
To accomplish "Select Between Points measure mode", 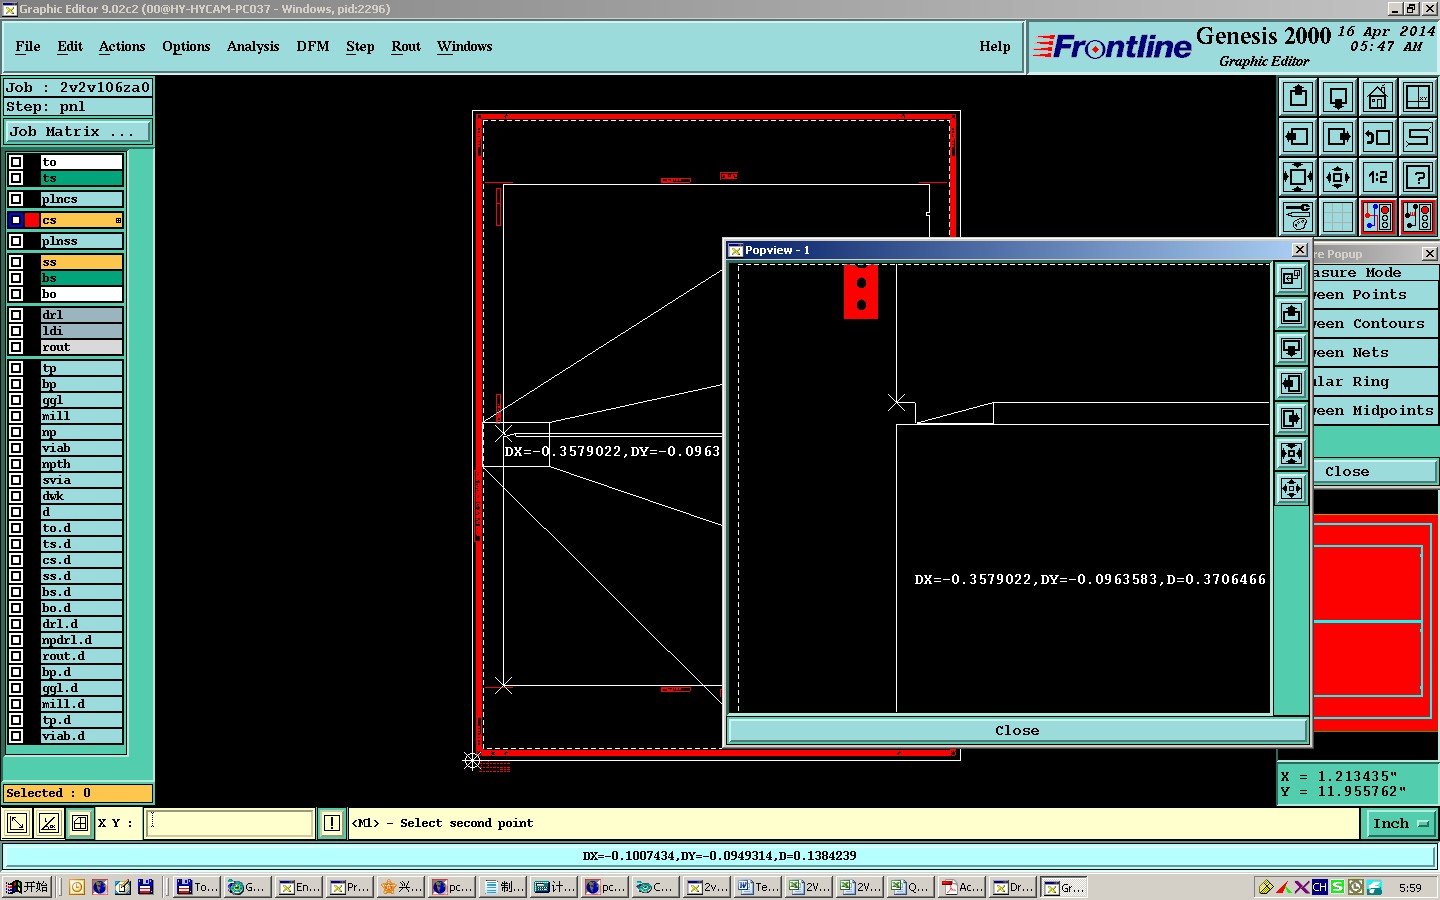I will [x=1375, y=295].
